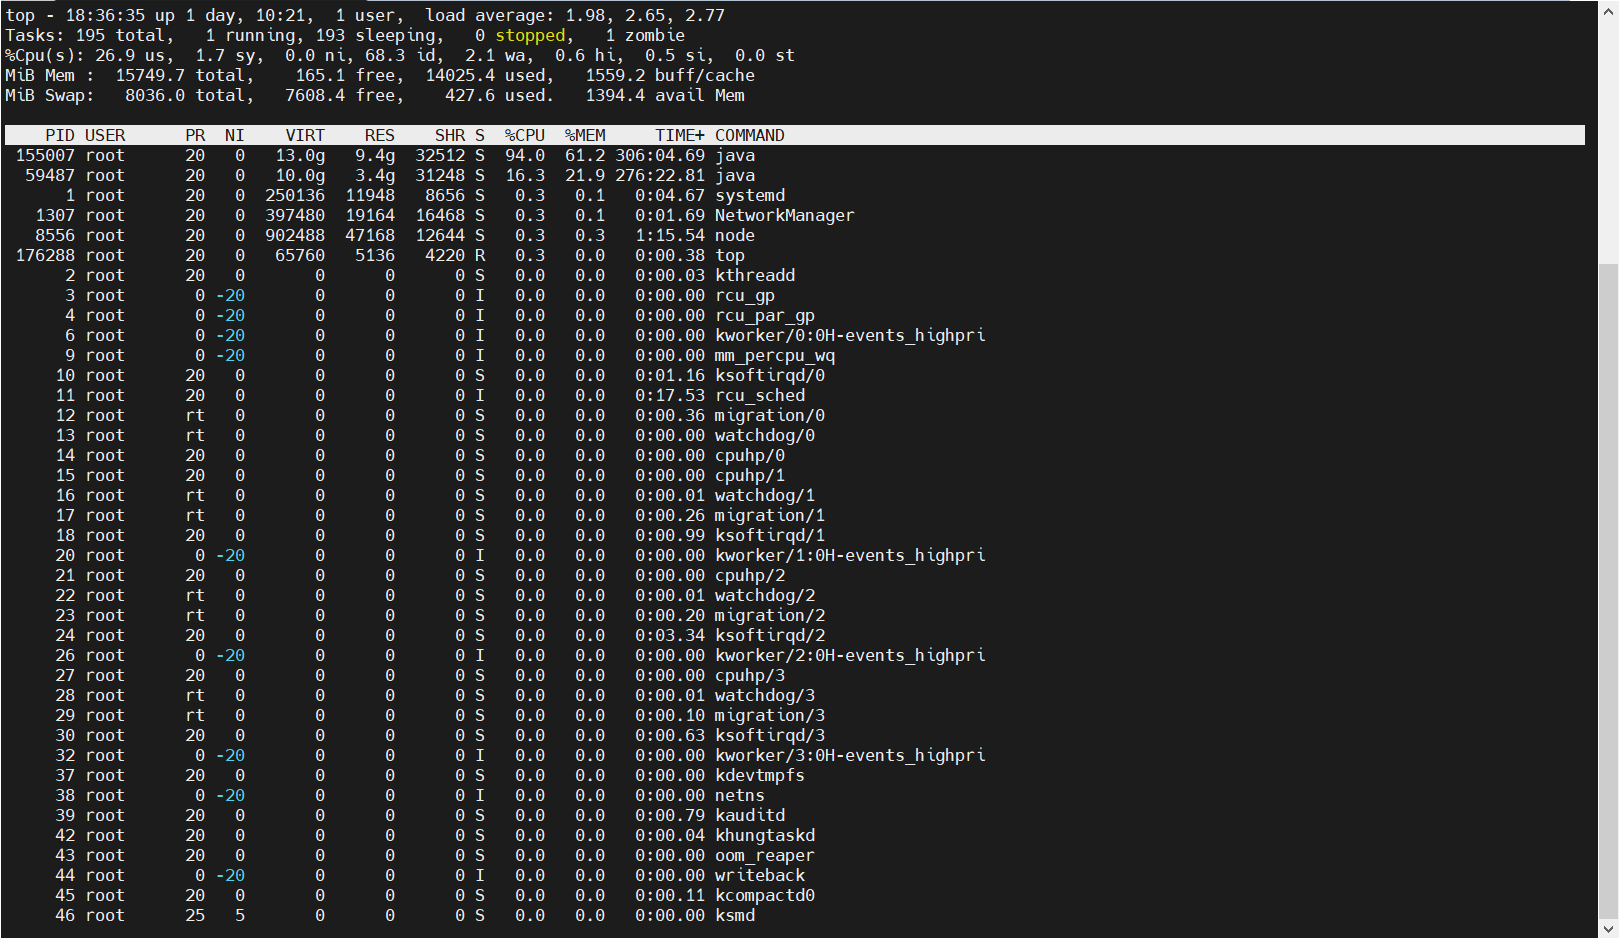Screen dimensions: 1619x938
Task: Click the yellow 'stopped' text in Tasks line
Action: point(530,35)
